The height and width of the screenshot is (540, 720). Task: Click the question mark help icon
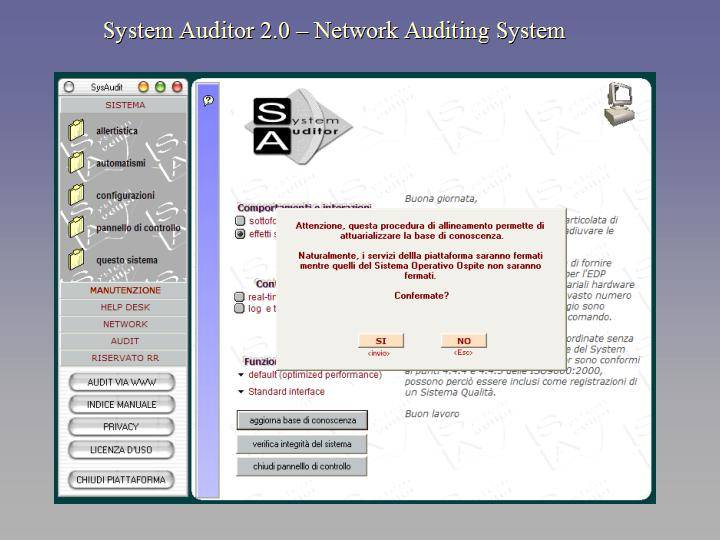pyautogui.click(x=208, y=100)
